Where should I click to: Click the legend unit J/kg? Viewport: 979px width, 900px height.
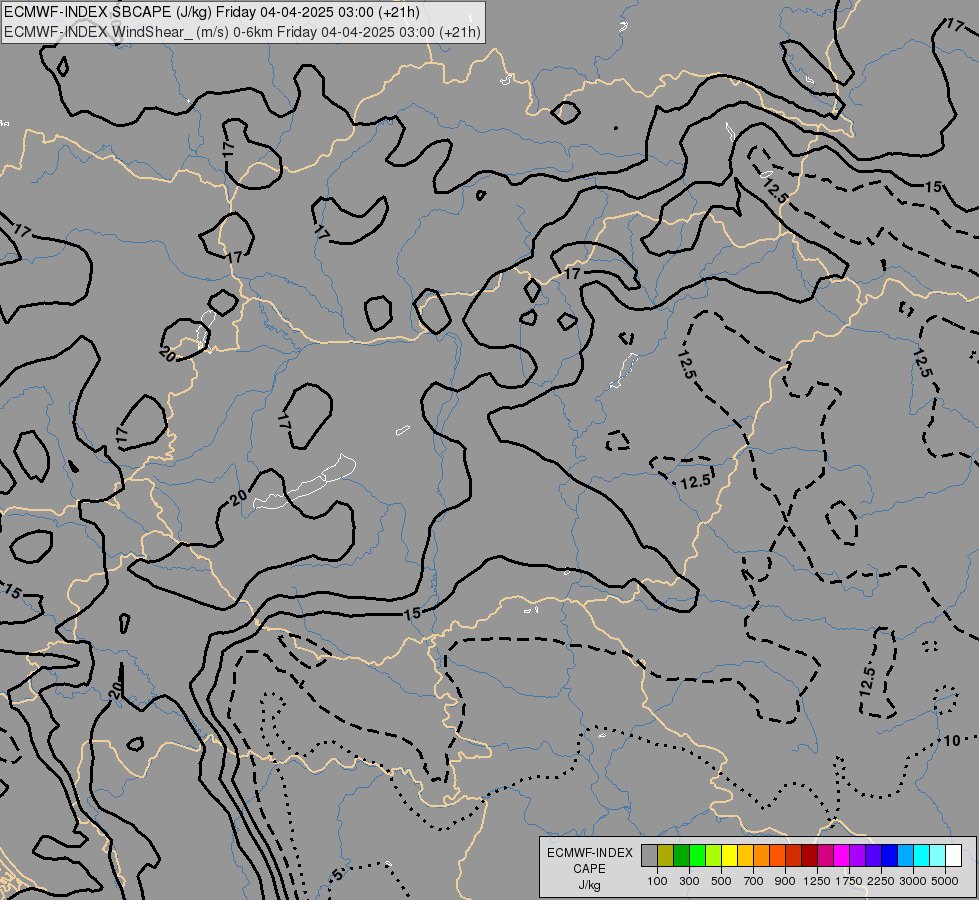click(x=589, y=885)
